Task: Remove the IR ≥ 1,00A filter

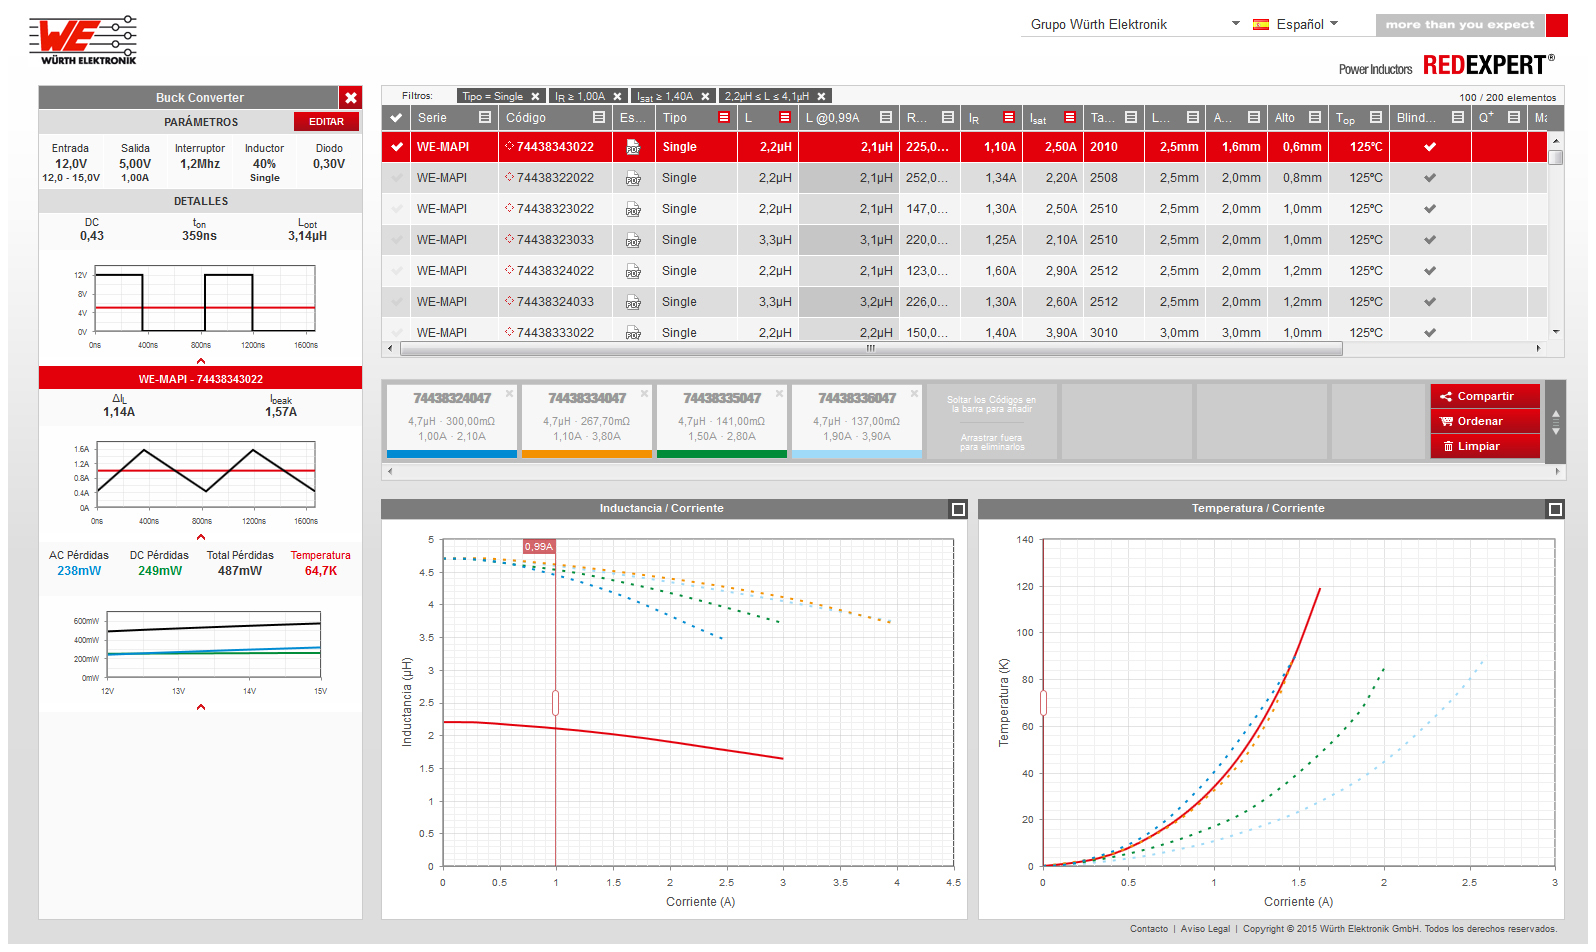Action: click(x=617, y=97)
